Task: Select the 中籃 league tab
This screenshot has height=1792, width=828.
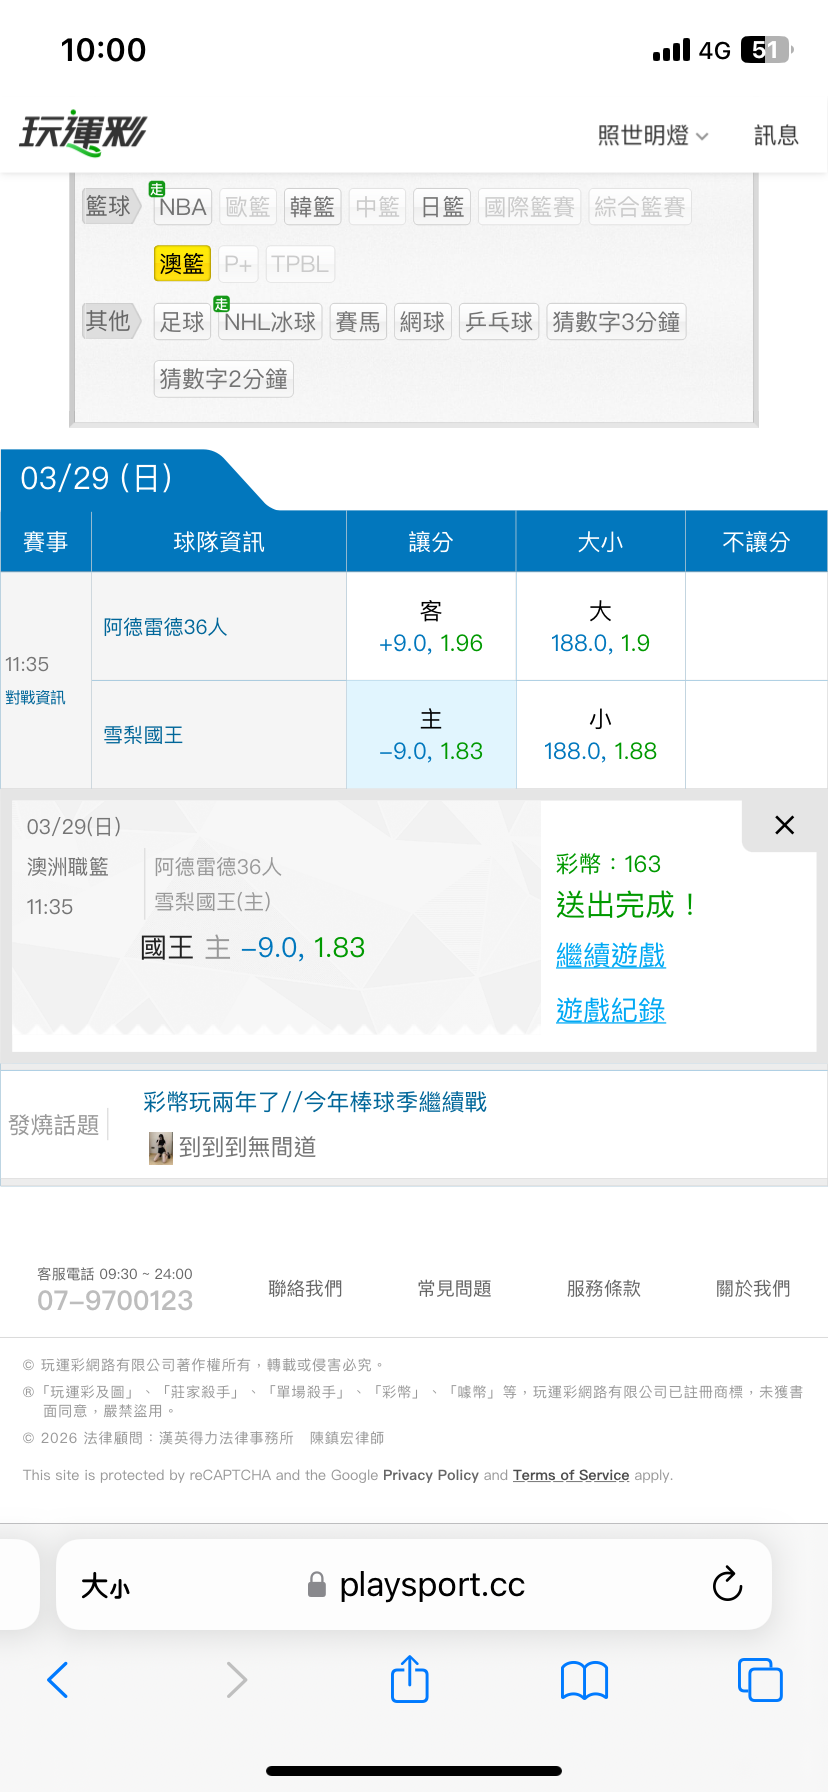Action: 377,207
